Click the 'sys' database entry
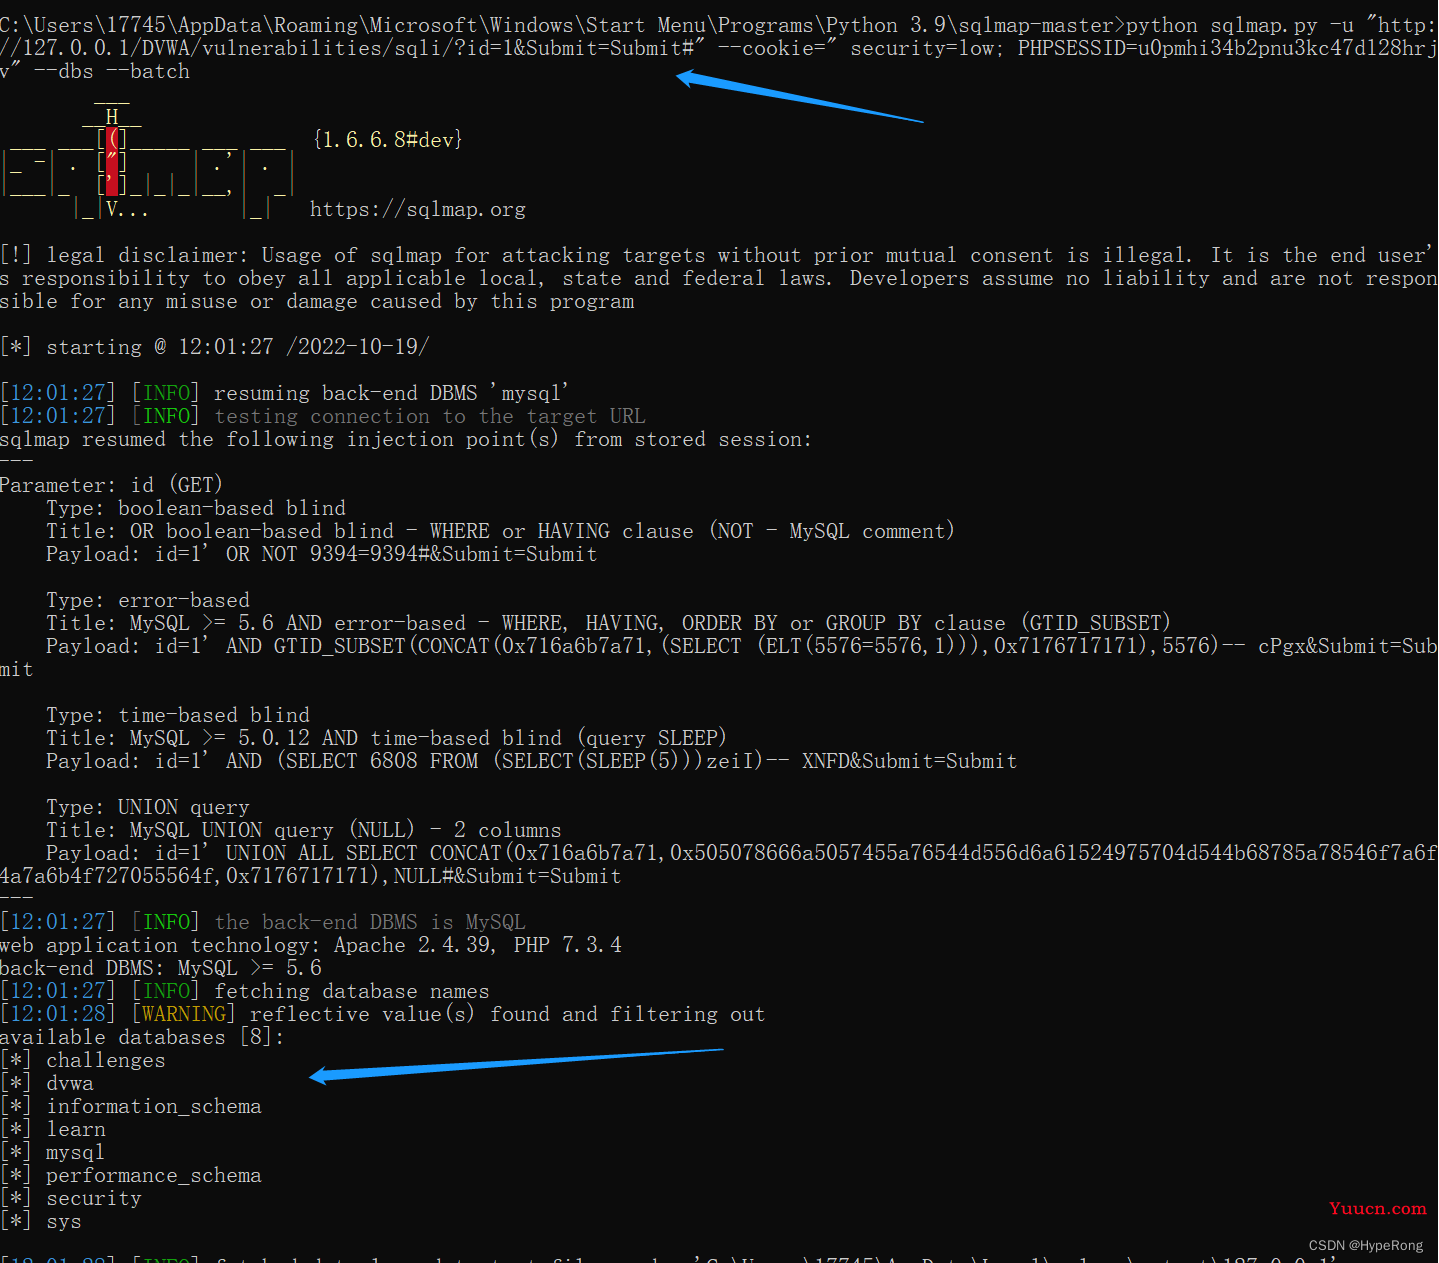Screen dimensions: 1439x1263 (64, 1221)
